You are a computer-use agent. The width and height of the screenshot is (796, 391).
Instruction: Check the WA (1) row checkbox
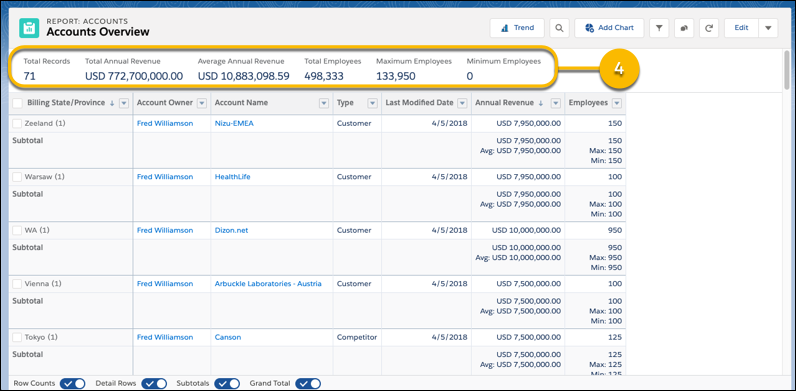17,230
